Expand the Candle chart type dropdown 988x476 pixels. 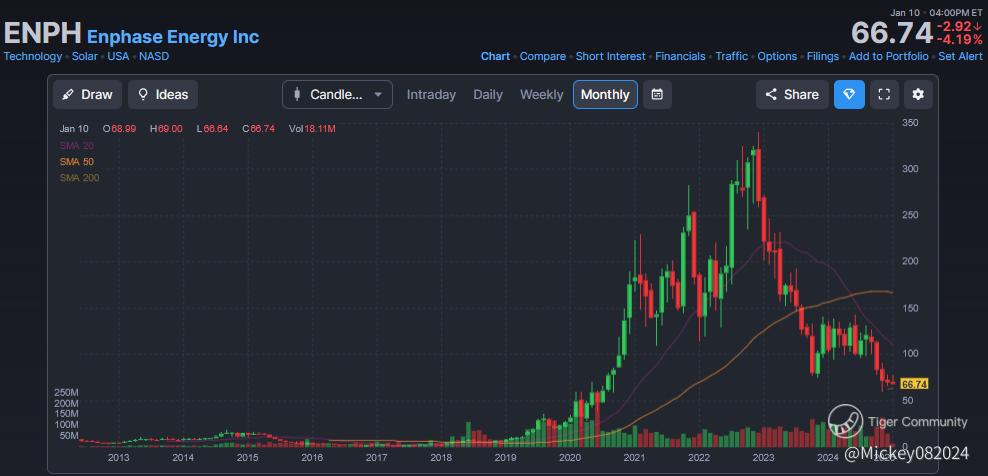click(x=337, y=95)
